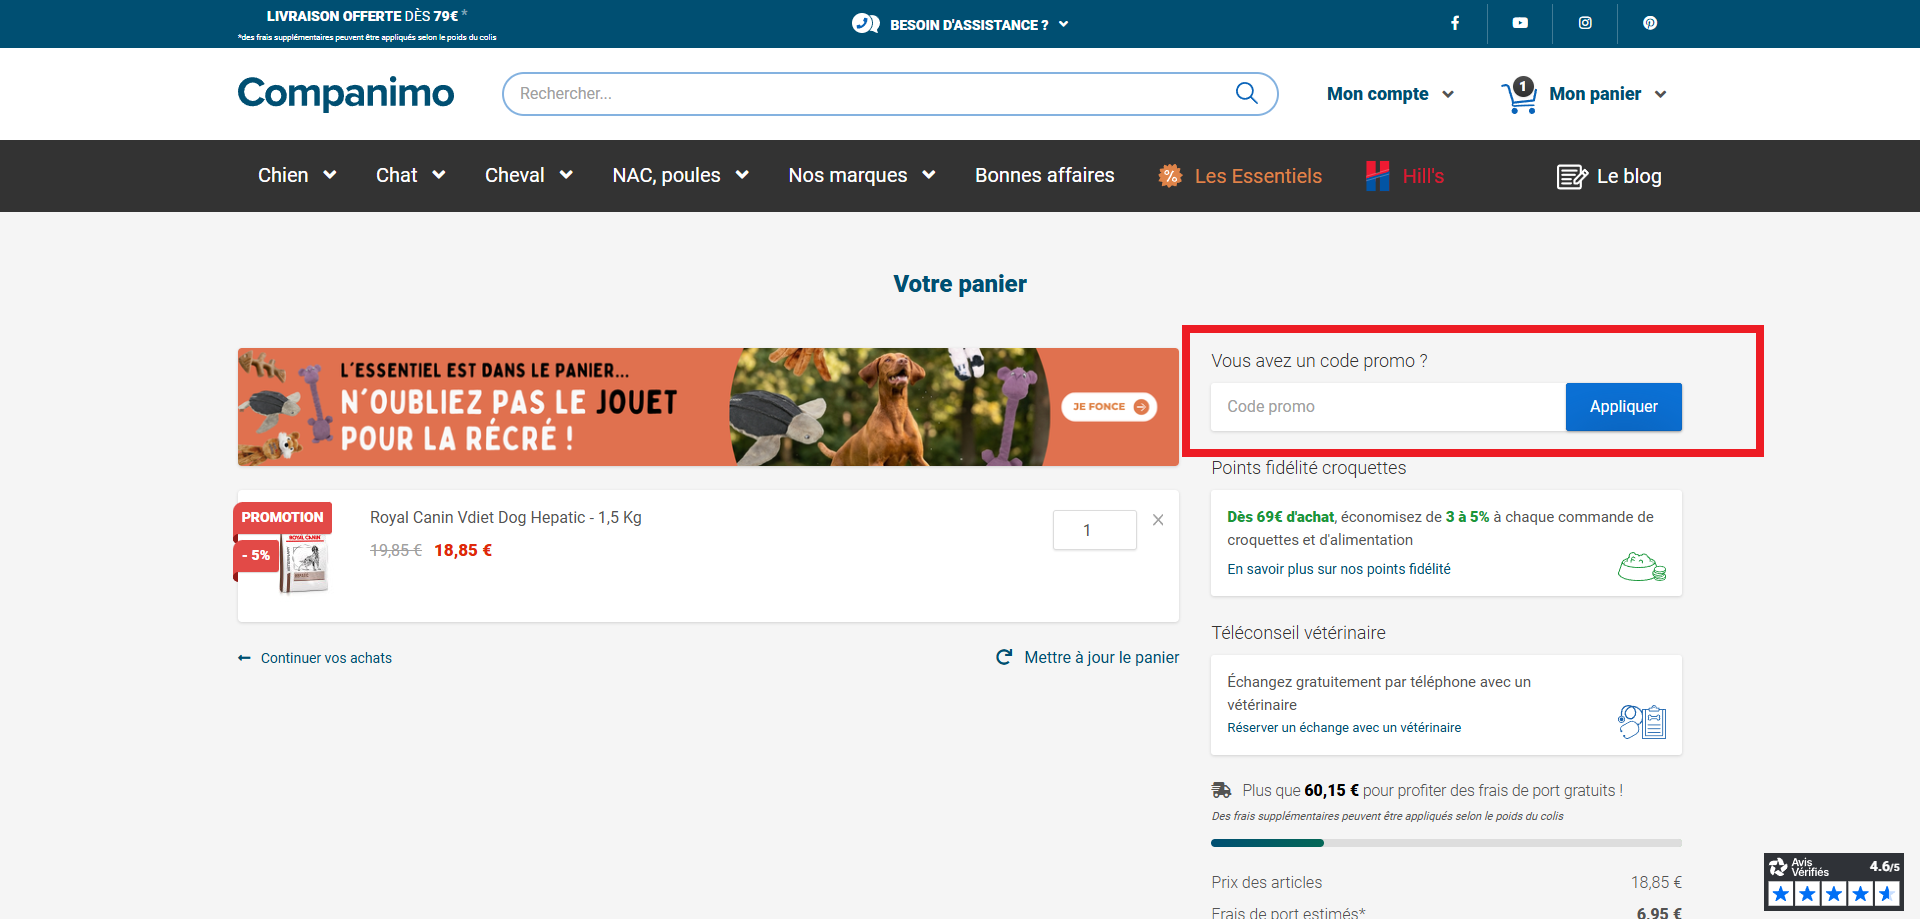
Task: Open the Hill's menu item
Action: (x=1423, y=176)
